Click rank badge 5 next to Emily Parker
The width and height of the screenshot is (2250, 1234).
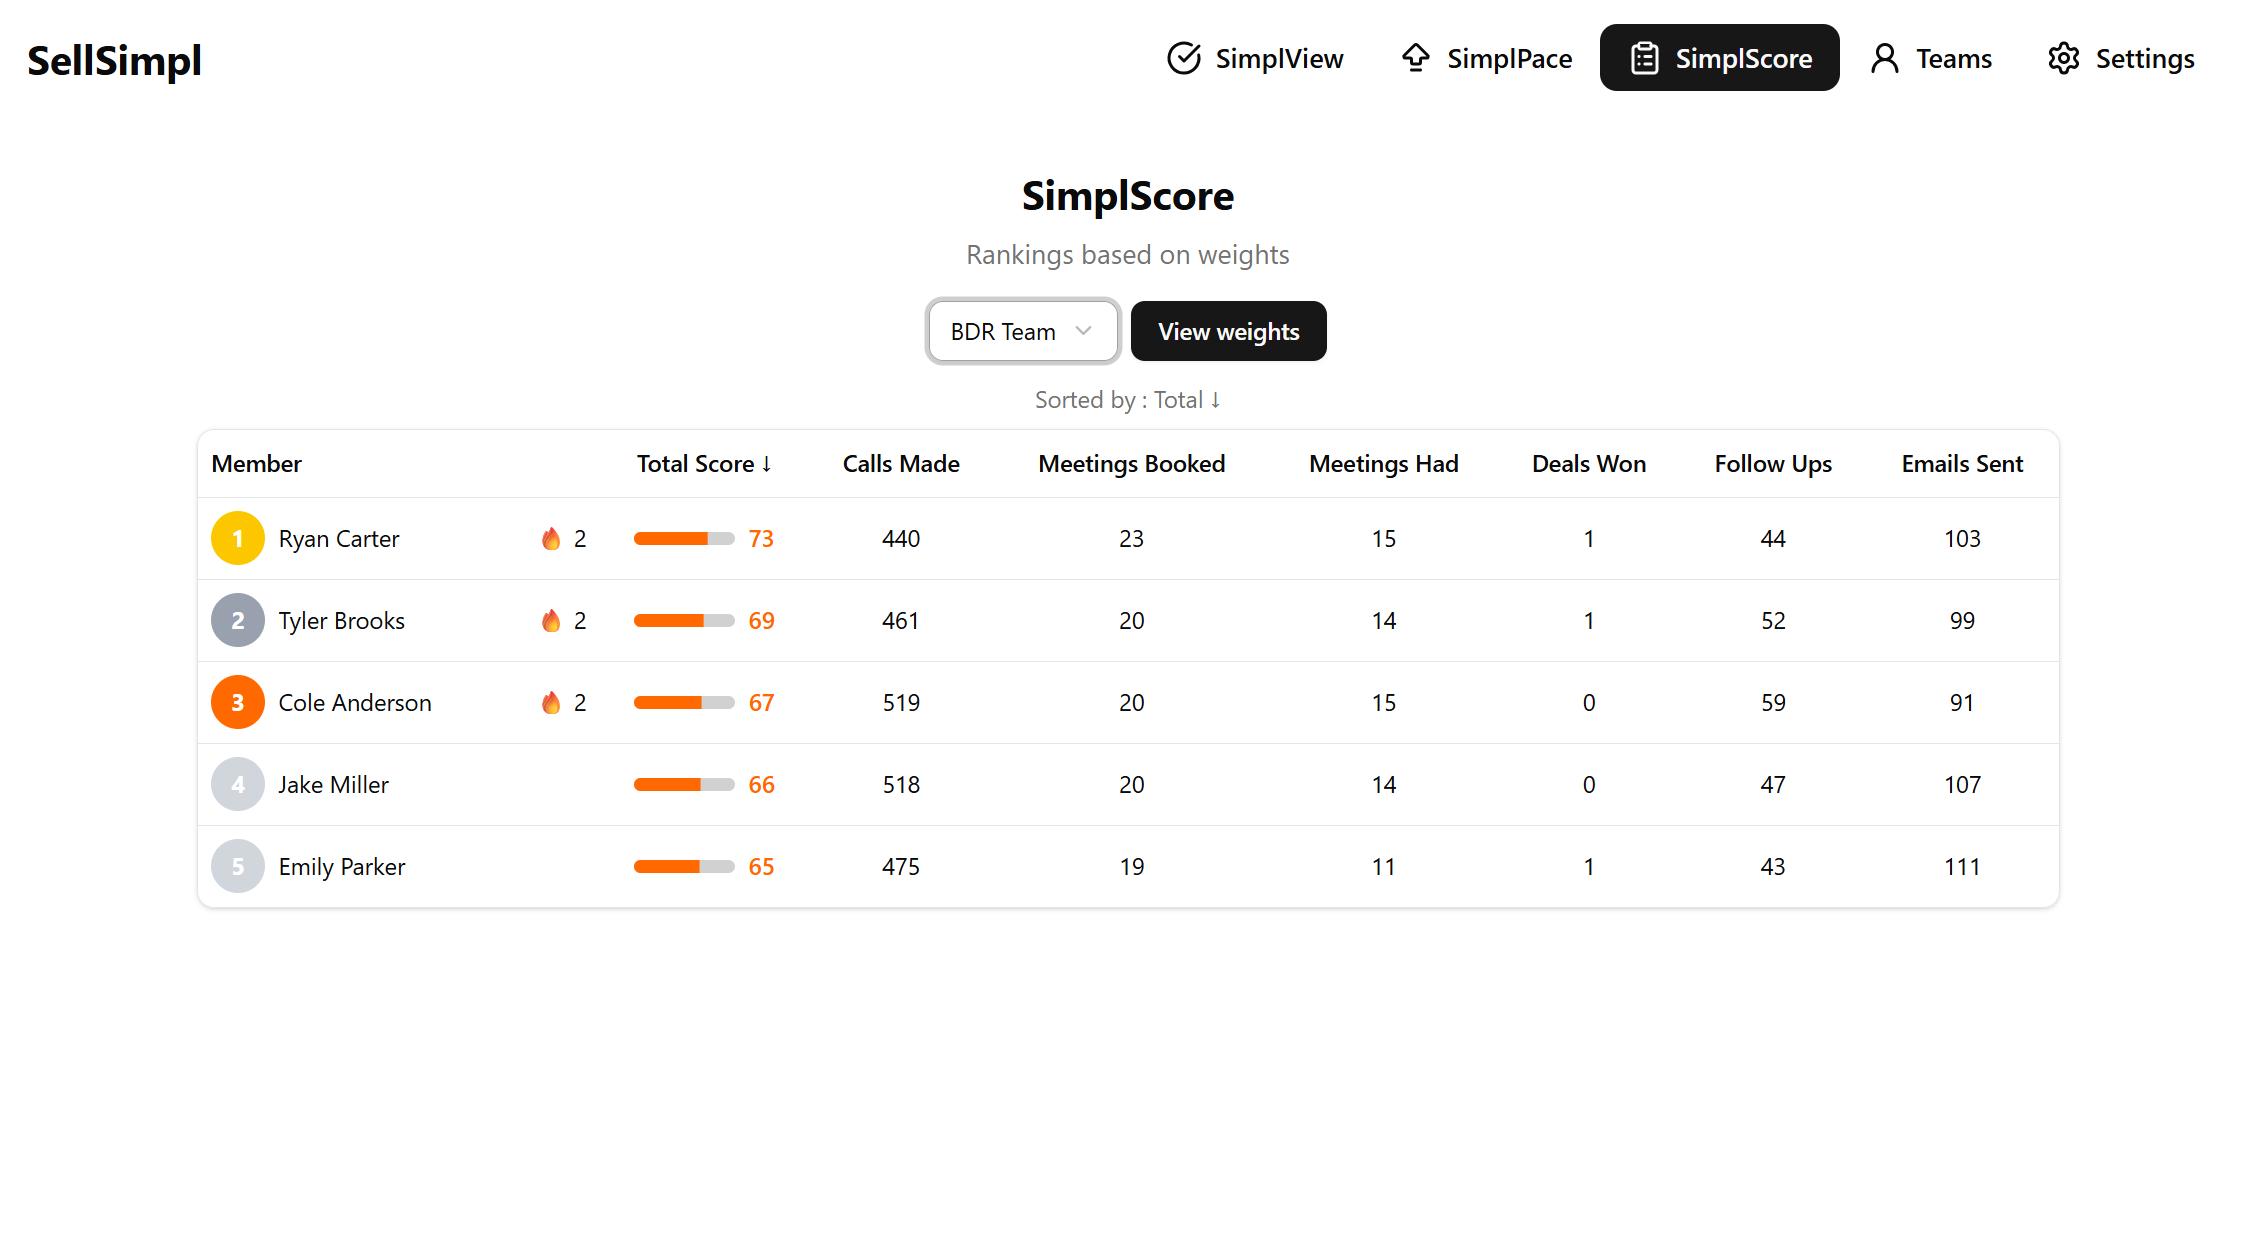coord(237,866)
